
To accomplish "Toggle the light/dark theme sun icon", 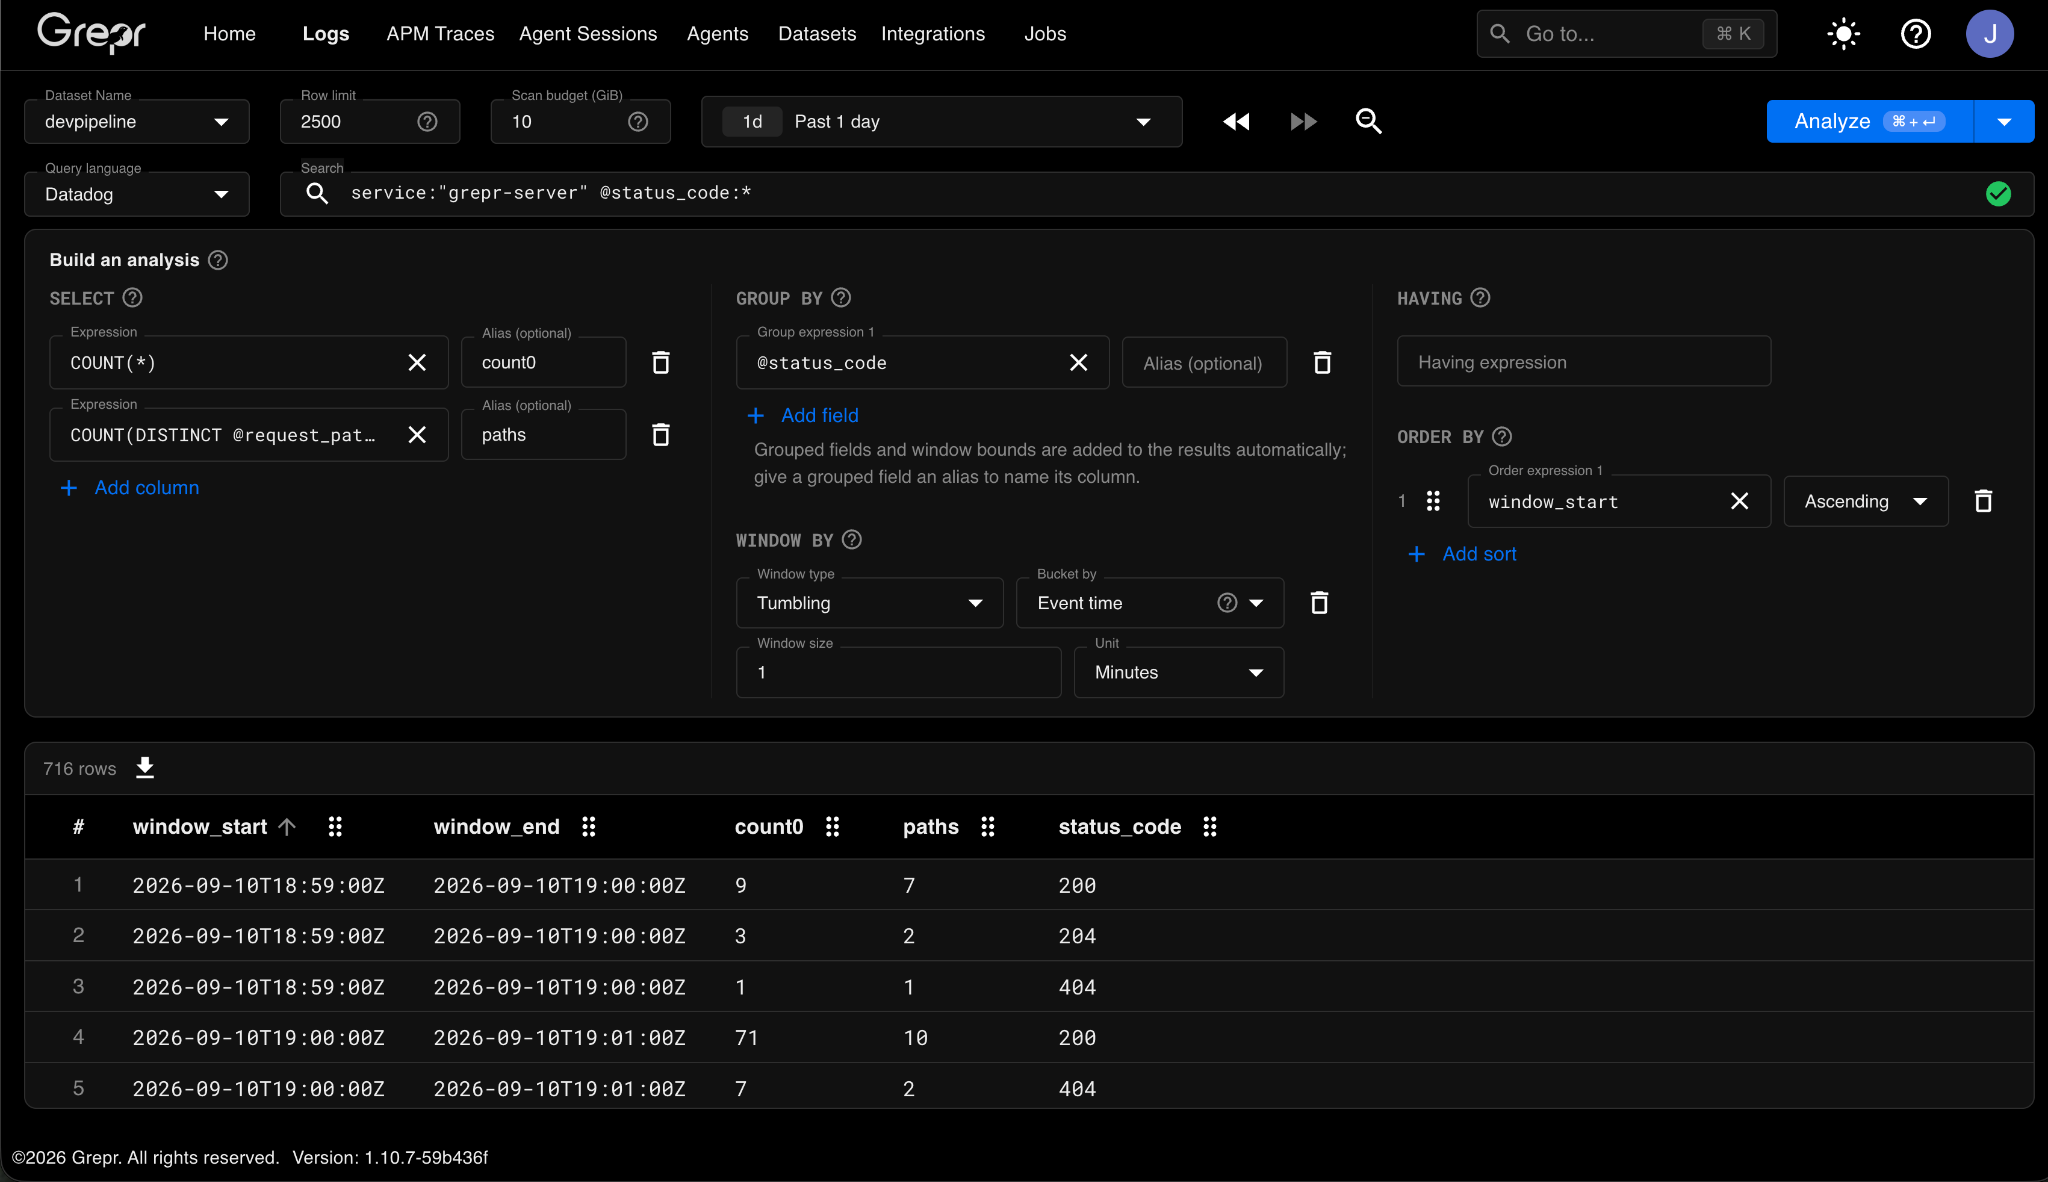I will [x=1843, y=34].
